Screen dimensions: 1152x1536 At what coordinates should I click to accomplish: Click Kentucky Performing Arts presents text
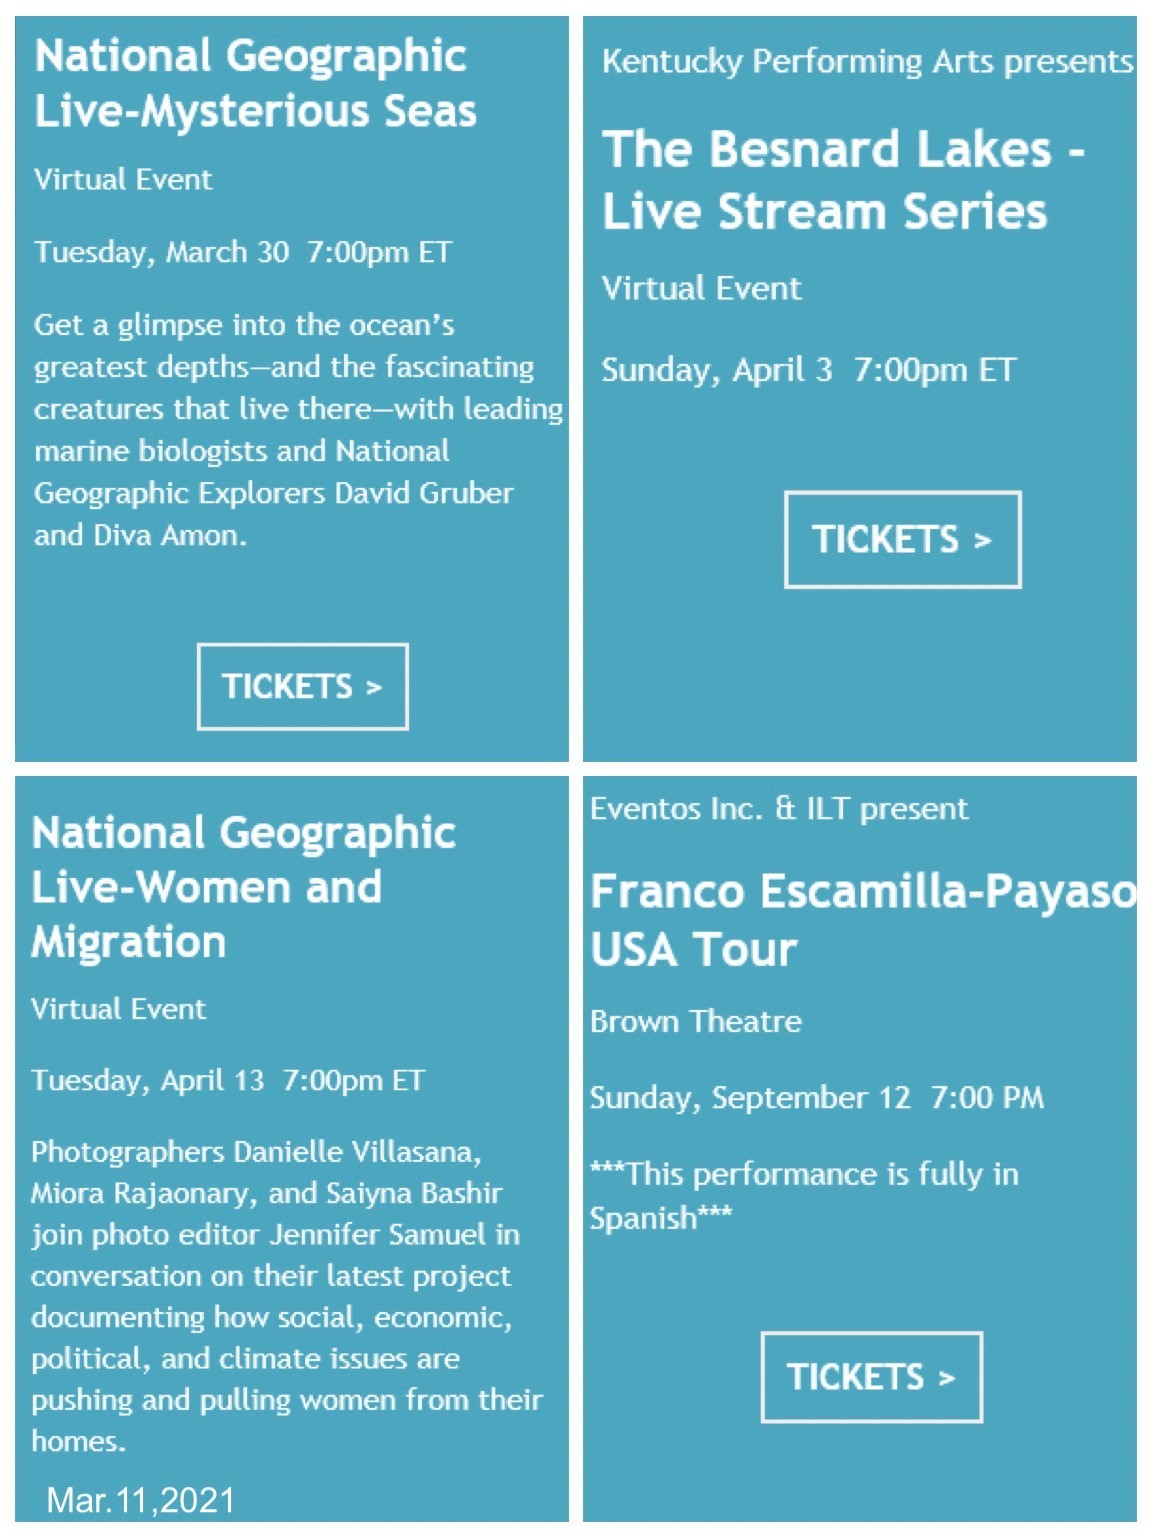click(867, 62)
